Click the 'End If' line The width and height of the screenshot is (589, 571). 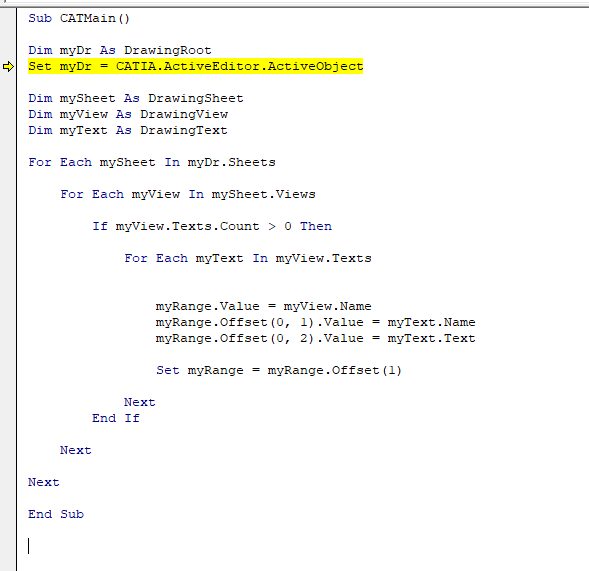click(x=116, y=418)
